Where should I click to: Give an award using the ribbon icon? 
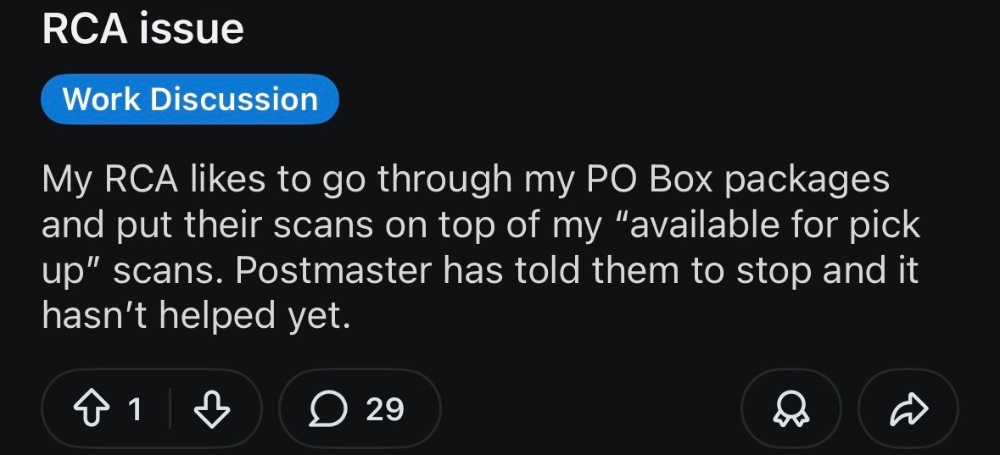pyautogui.click(x=790, y=409)
